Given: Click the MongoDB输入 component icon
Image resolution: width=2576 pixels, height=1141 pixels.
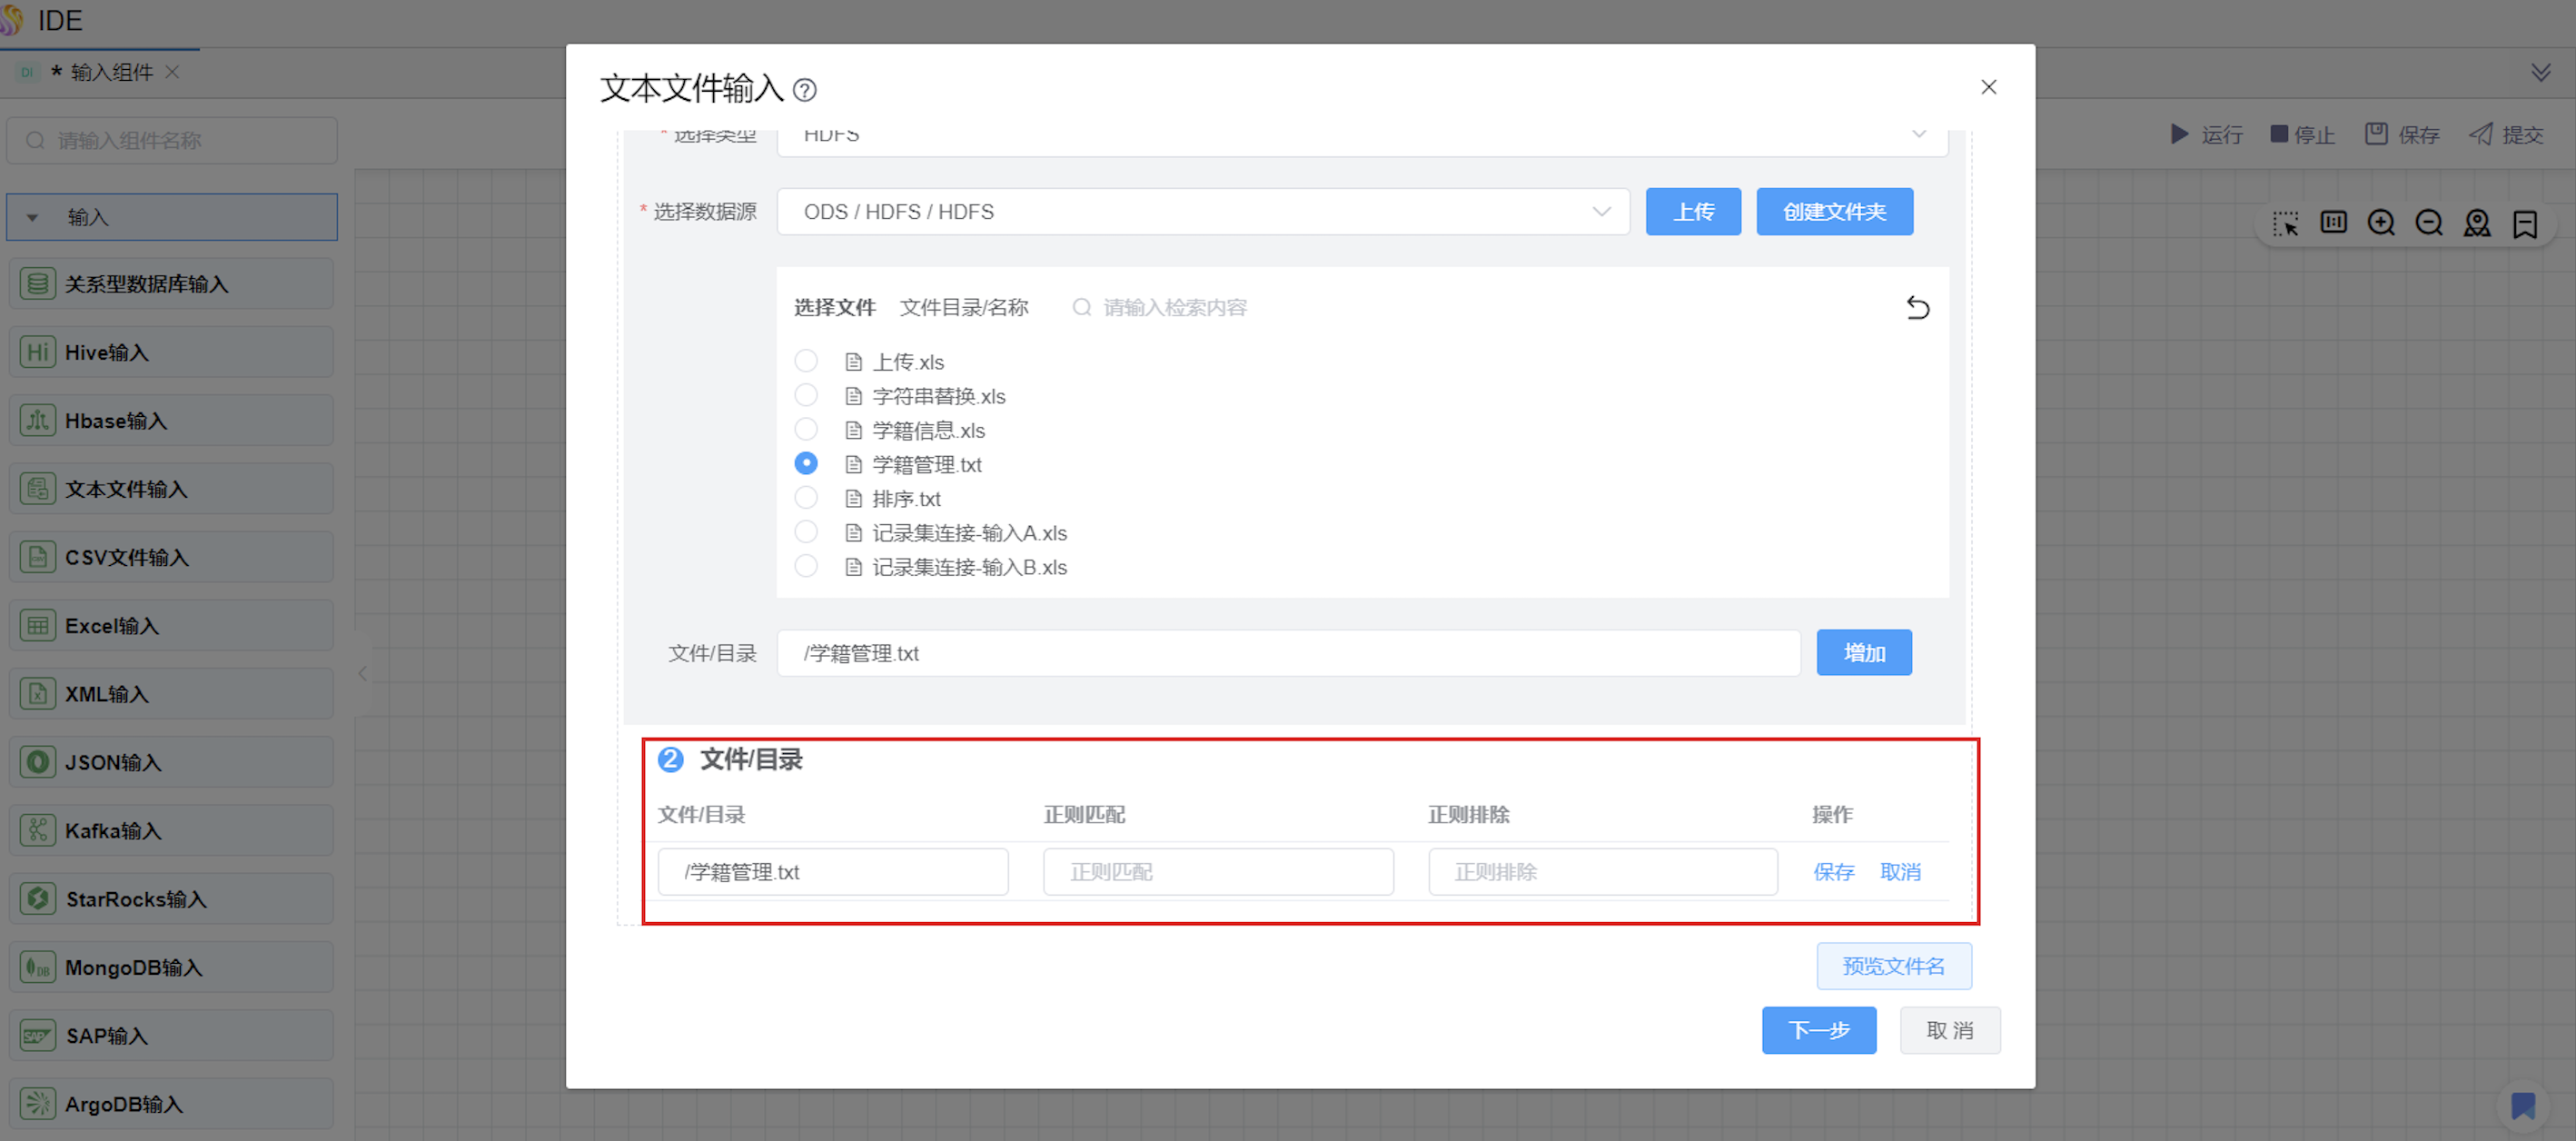Looking at the screenshot, I should (37, 967).
